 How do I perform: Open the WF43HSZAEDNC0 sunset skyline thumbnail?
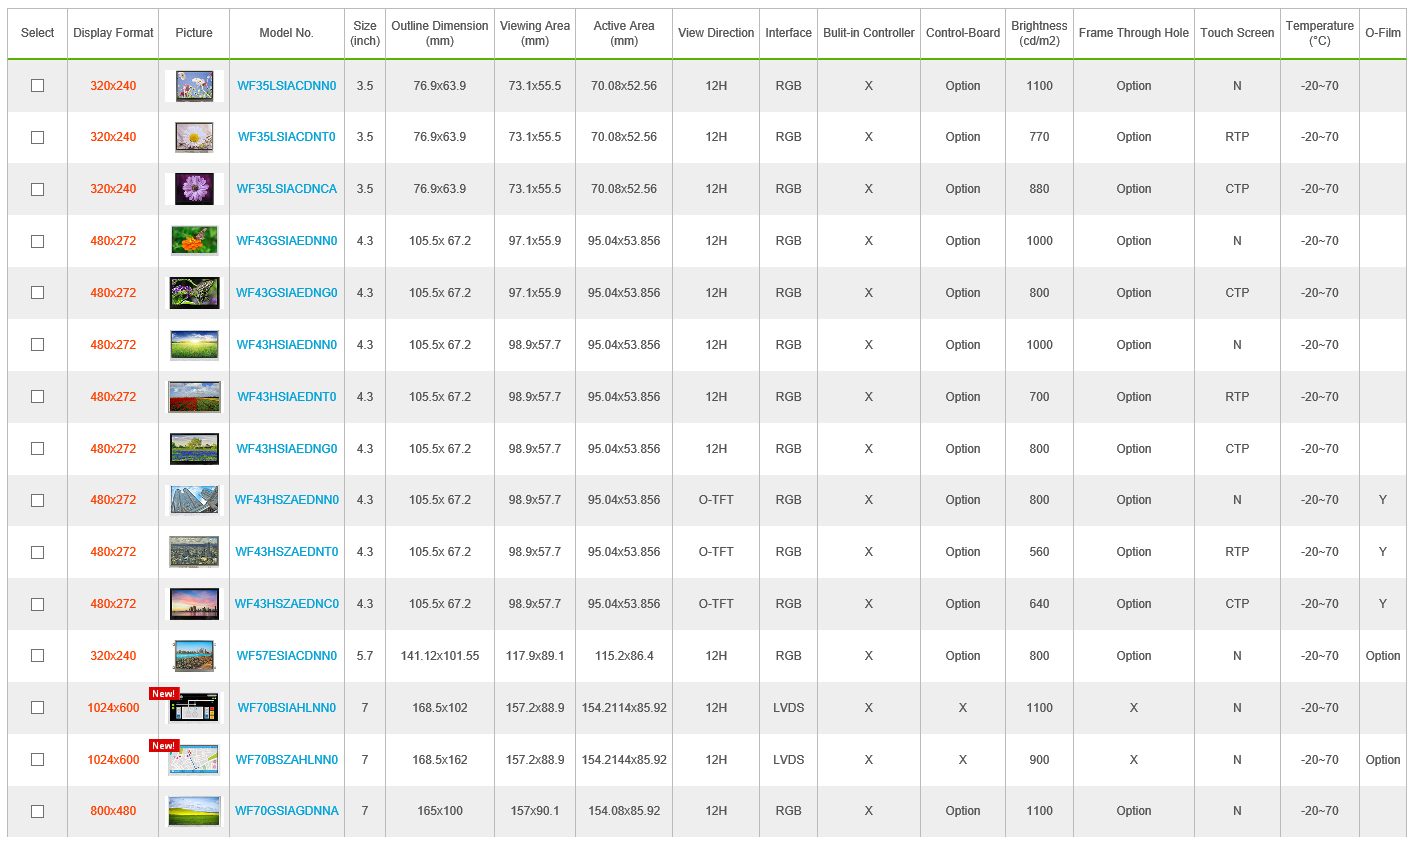click(194, 604)
